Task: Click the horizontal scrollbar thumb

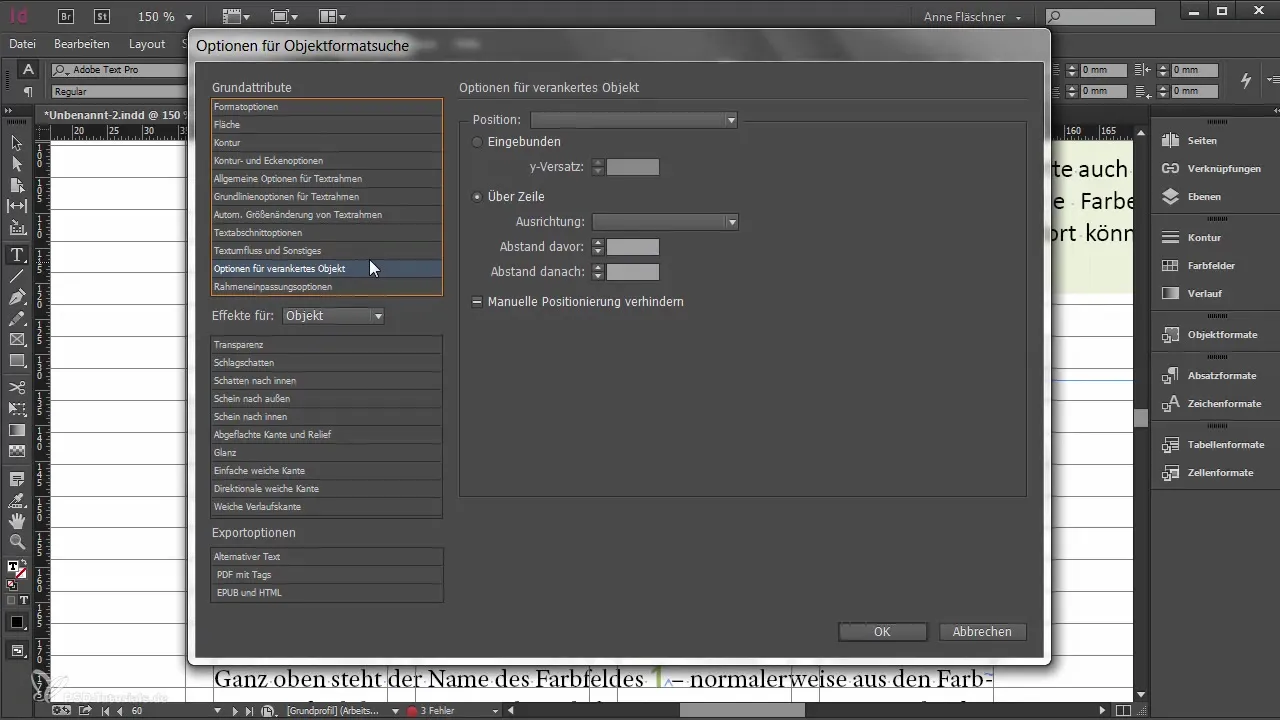Action: pos(743,710)
